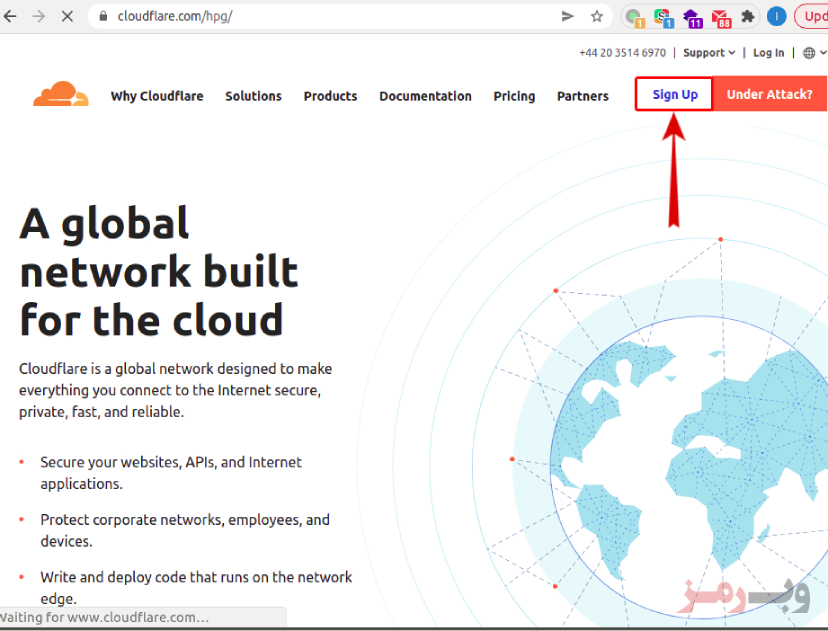The image size is (828, 631).
Task: Open the Products menu
Action: click(331, 96)
